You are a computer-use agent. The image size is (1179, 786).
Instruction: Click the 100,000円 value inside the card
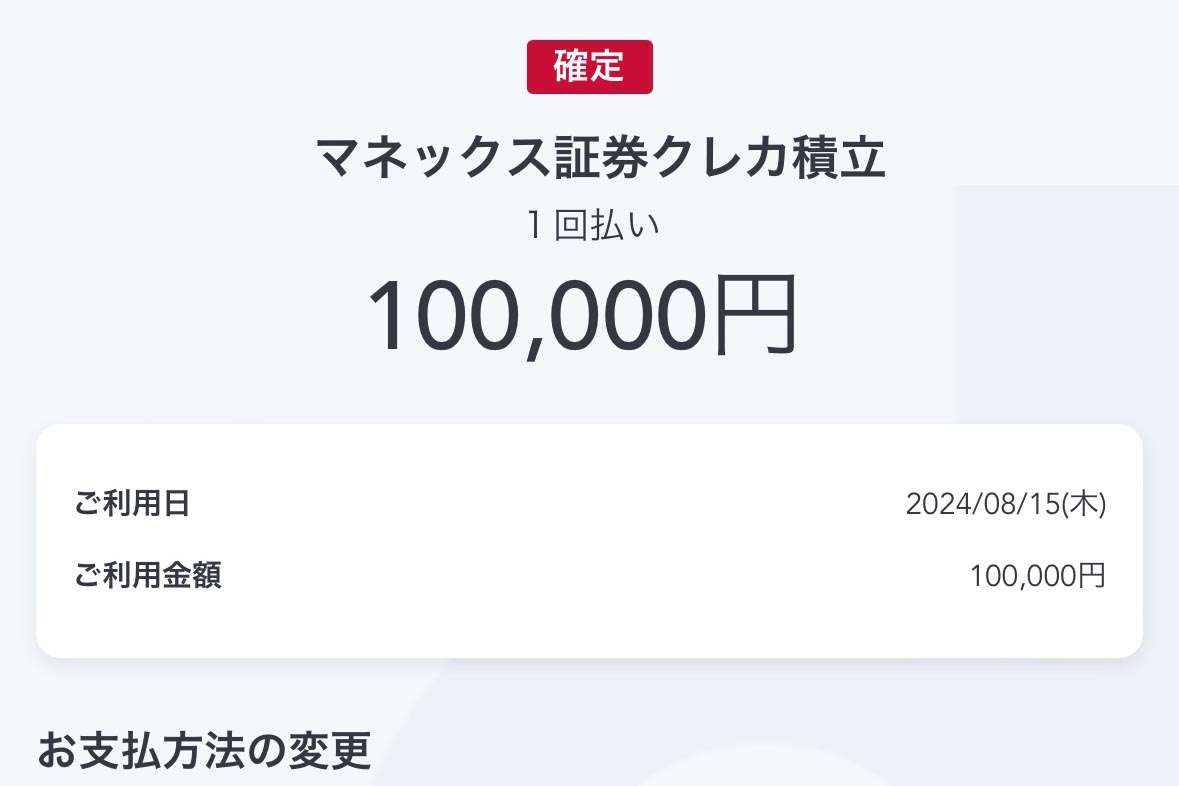[1038, 575]
